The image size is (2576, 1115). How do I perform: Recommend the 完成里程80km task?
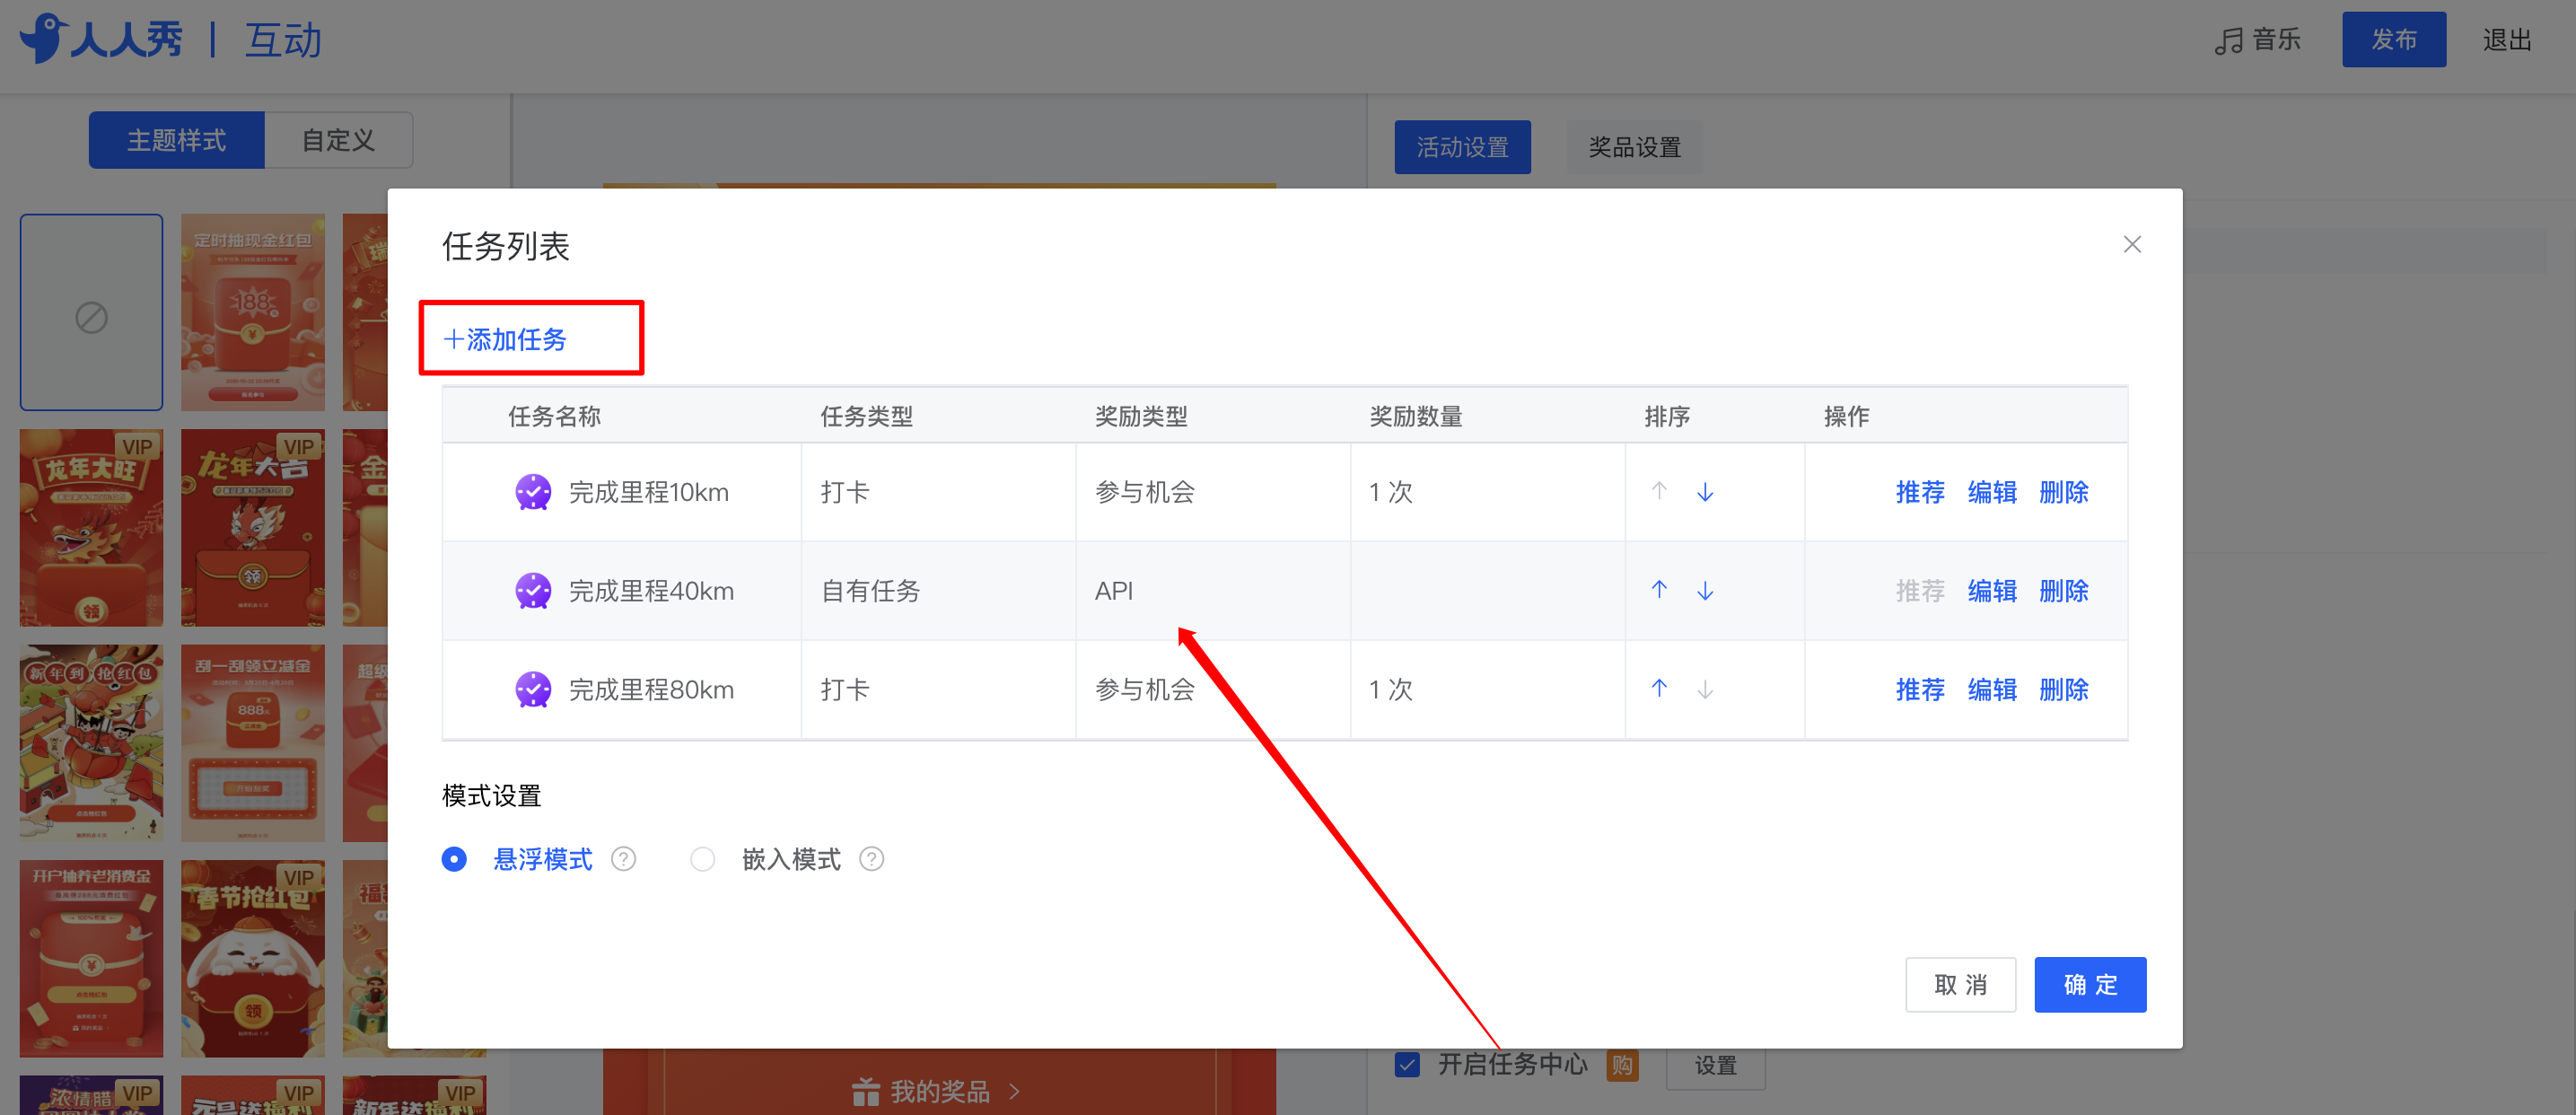point(1920,690)
